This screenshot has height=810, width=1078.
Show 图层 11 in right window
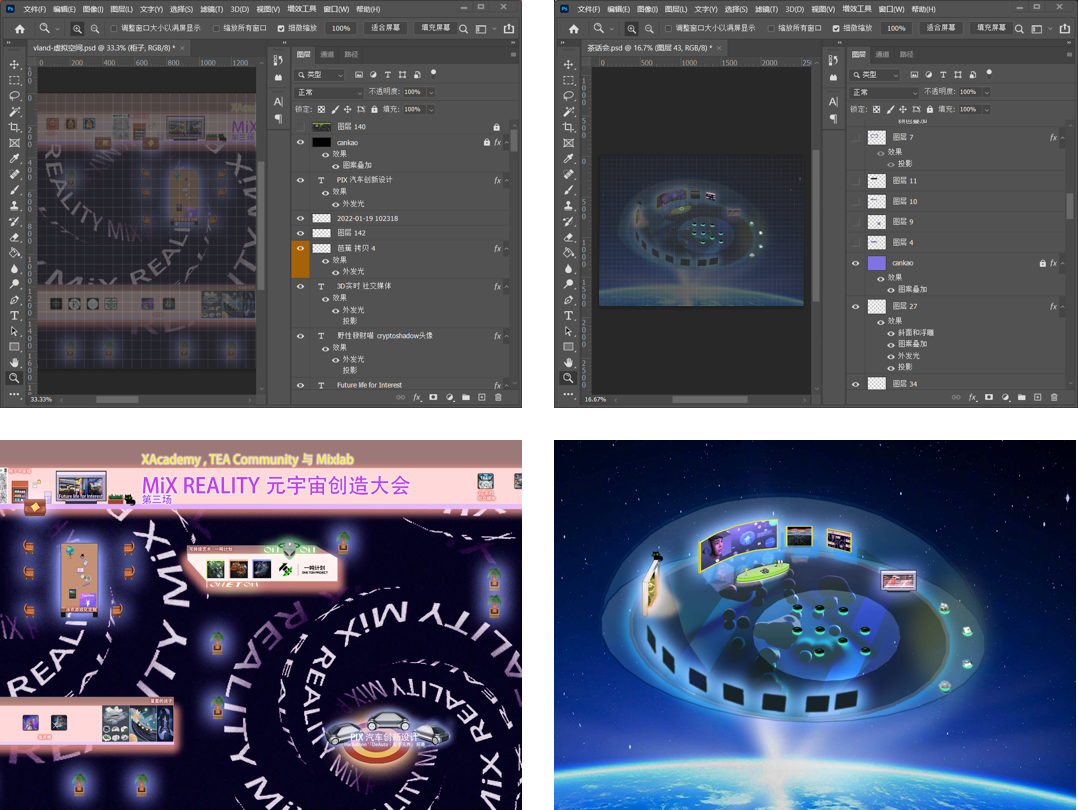[856, 181]
